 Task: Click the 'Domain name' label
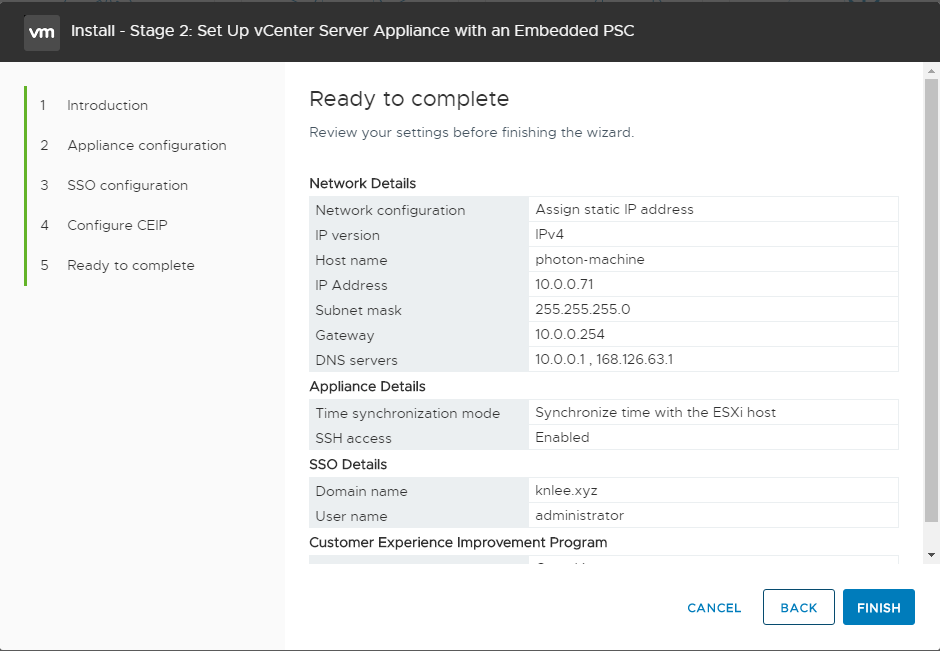pyautogui.click(x=361, y=492)
